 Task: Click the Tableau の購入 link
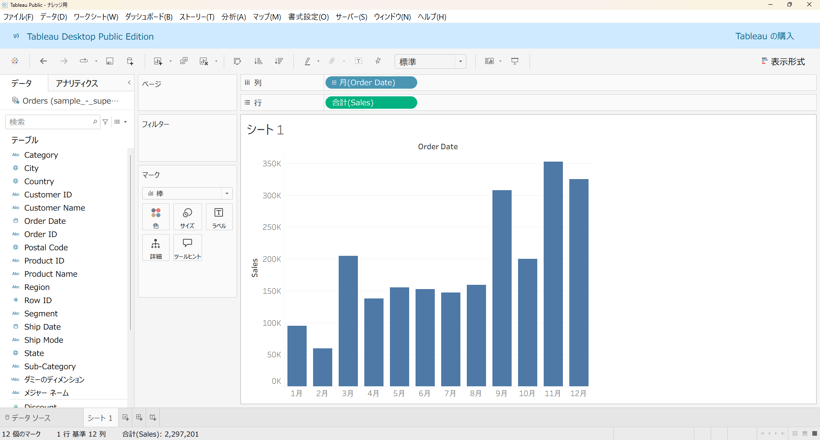tap(765, 36)
